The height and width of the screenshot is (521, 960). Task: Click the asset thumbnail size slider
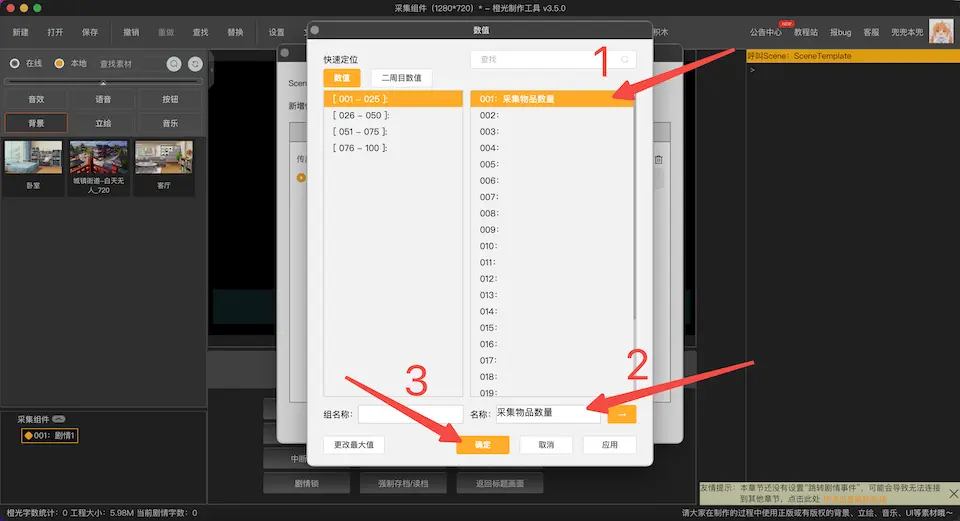click(104, 81)
